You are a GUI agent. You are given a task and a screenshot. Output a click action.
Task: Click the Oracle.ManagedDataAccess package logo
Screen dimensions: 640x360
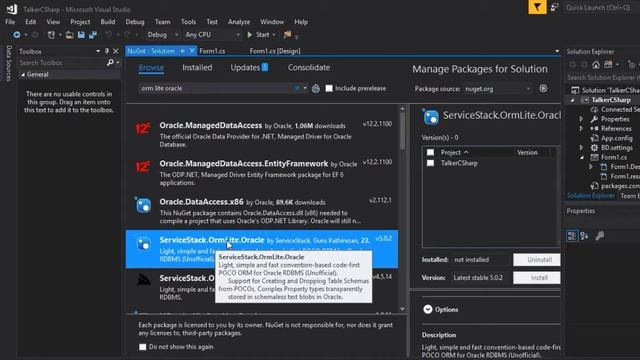(142, 129)
